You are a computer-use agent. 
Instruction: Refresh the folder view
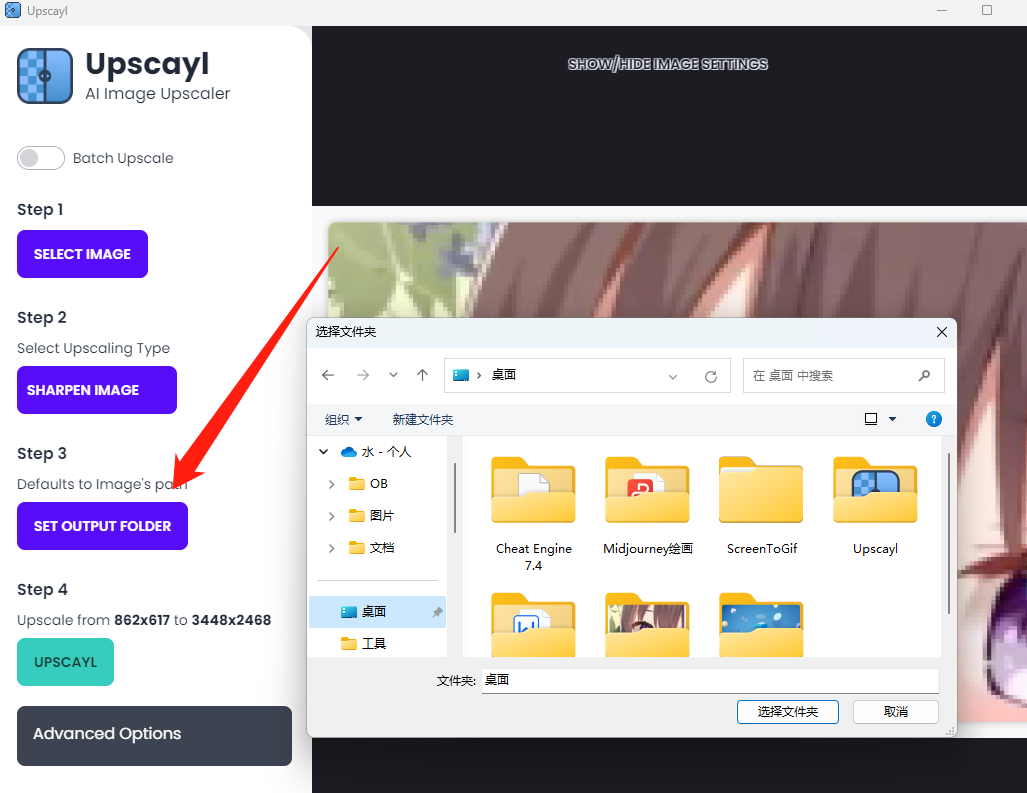click(711, 377)
